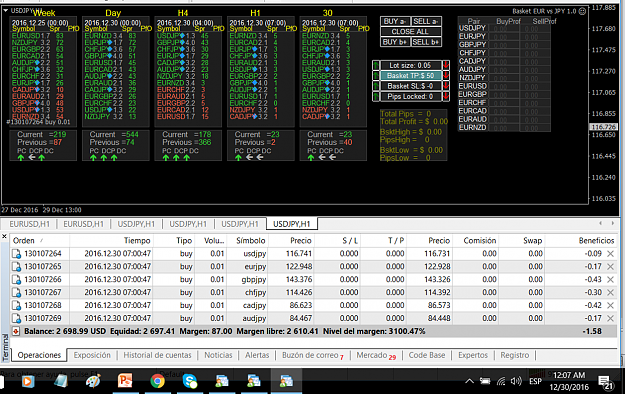
Task: Click the Total Profit = $ 0.00 text
Action: (x=414, y=122)
